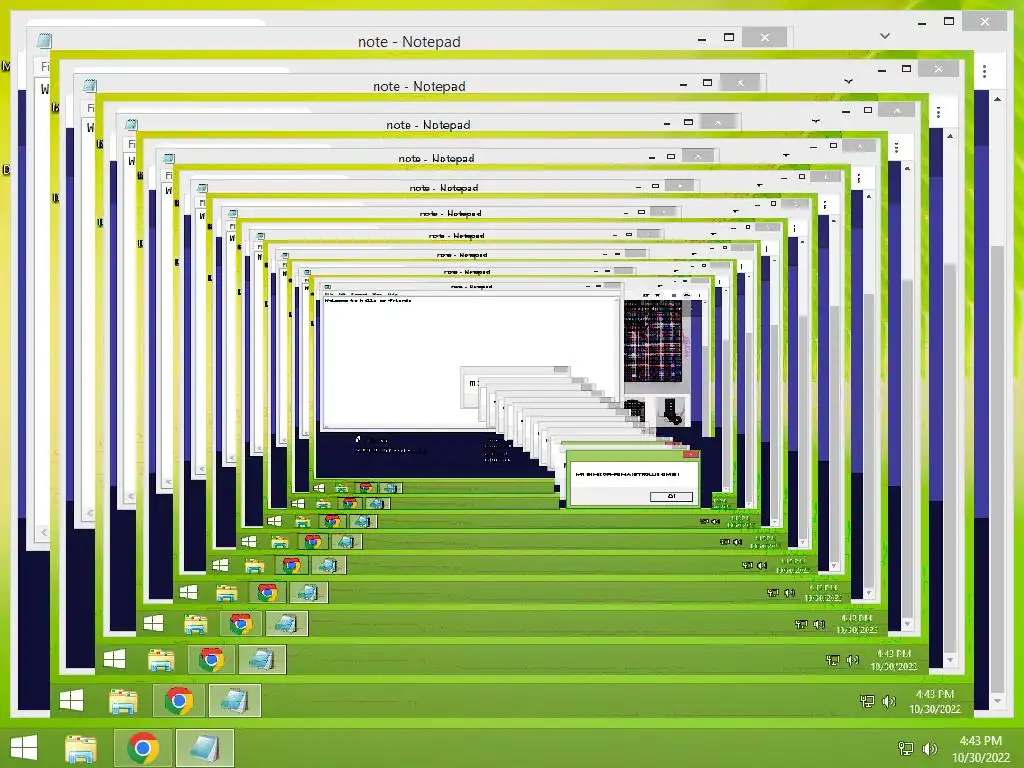Maximize the outermost note - Notepad window
This screenshot has width=1024, height=768.
(729, 38)
